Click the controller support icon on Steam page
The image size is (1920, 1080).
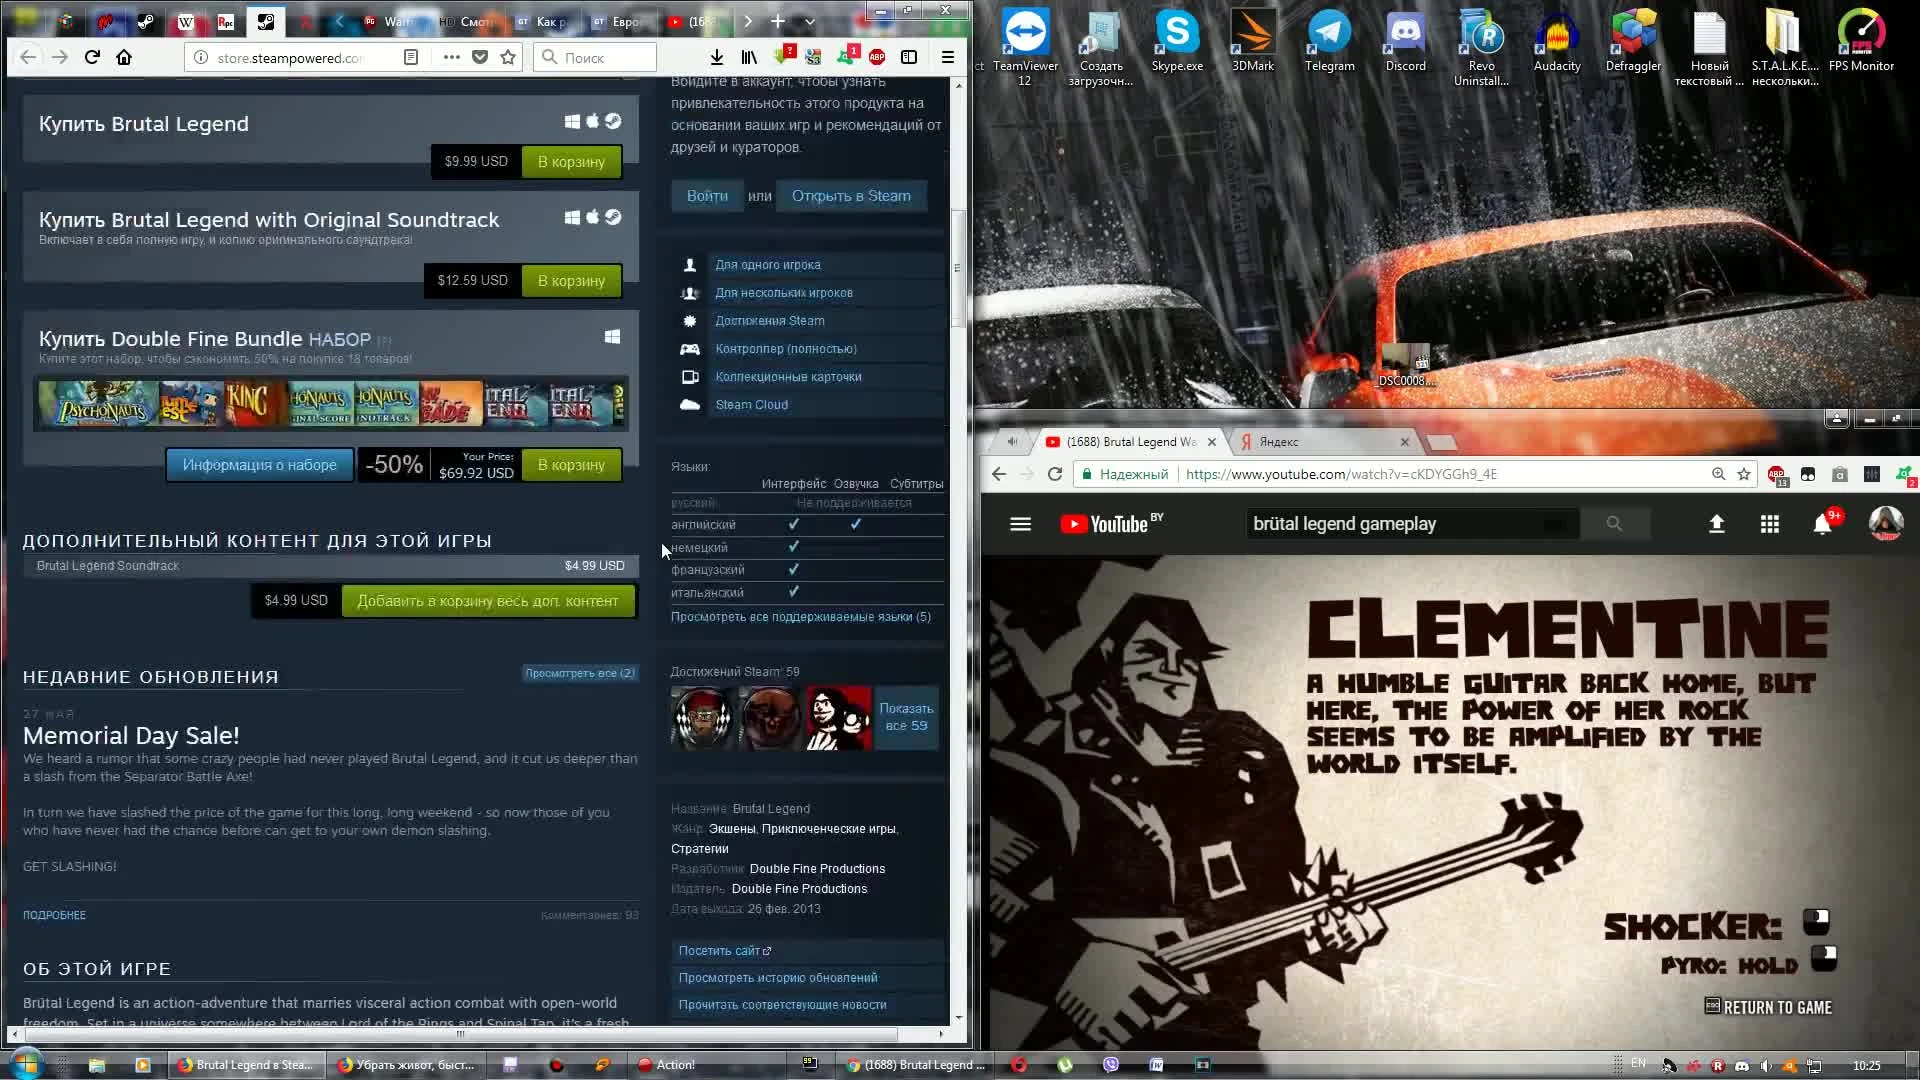(690, 349)
